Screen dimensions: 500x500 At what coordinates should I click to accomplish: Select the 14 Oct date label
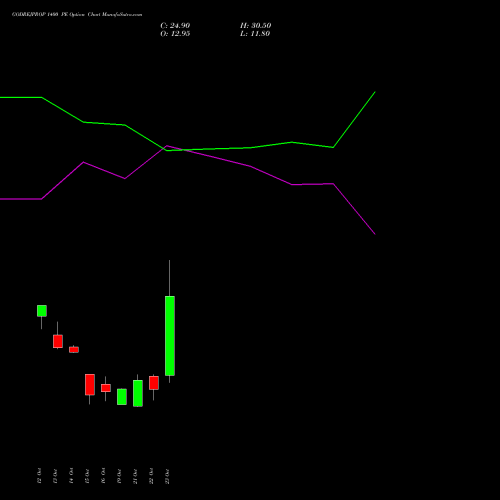(x=71, y=476)
